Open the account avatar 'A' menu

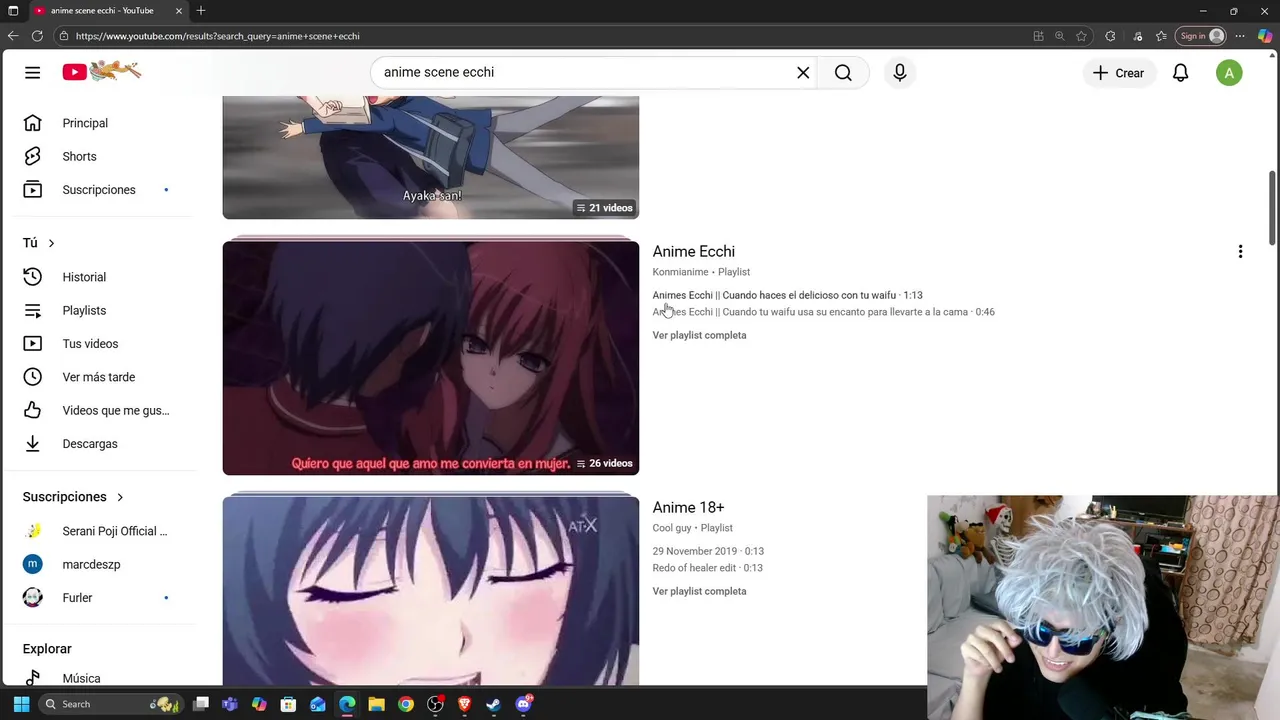pyautogui.click(x=1229, y=73)
